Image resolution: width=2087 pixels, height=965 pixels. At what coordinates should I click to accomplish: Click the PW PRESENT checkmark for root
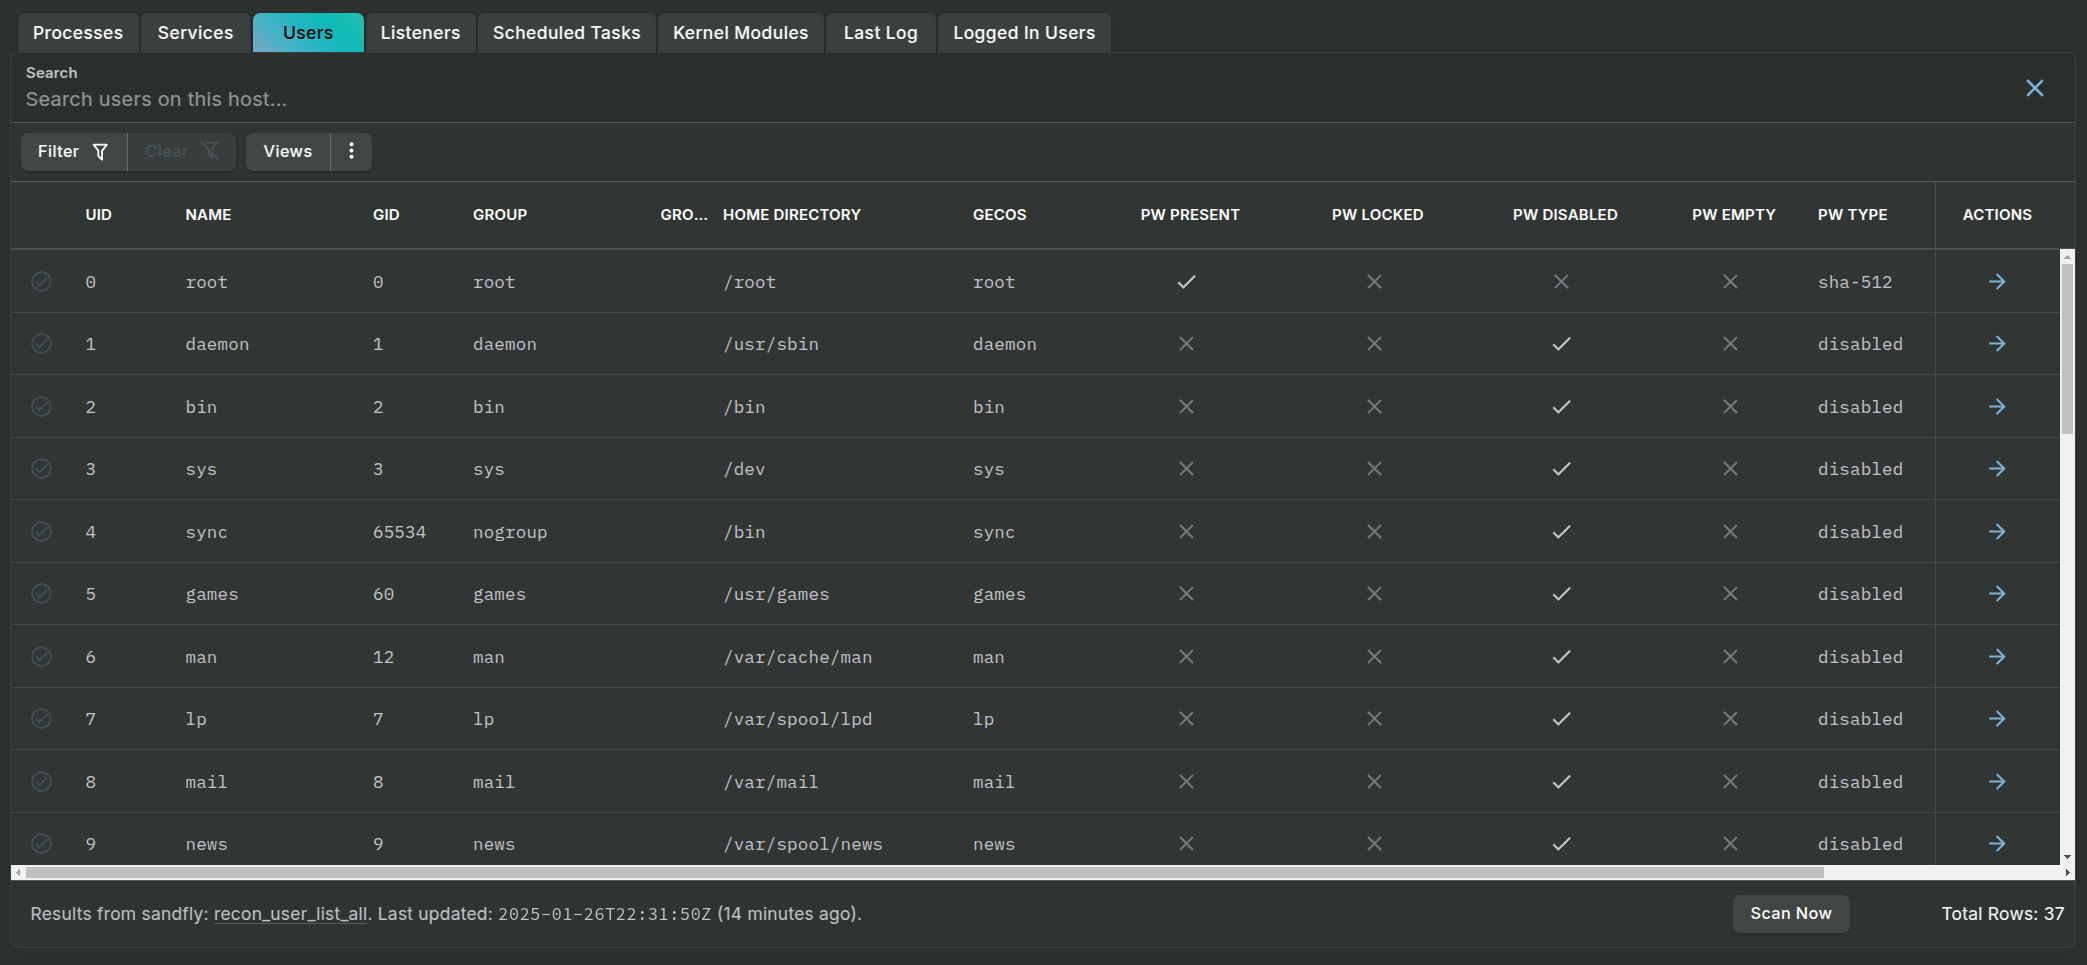[1186, 282]
